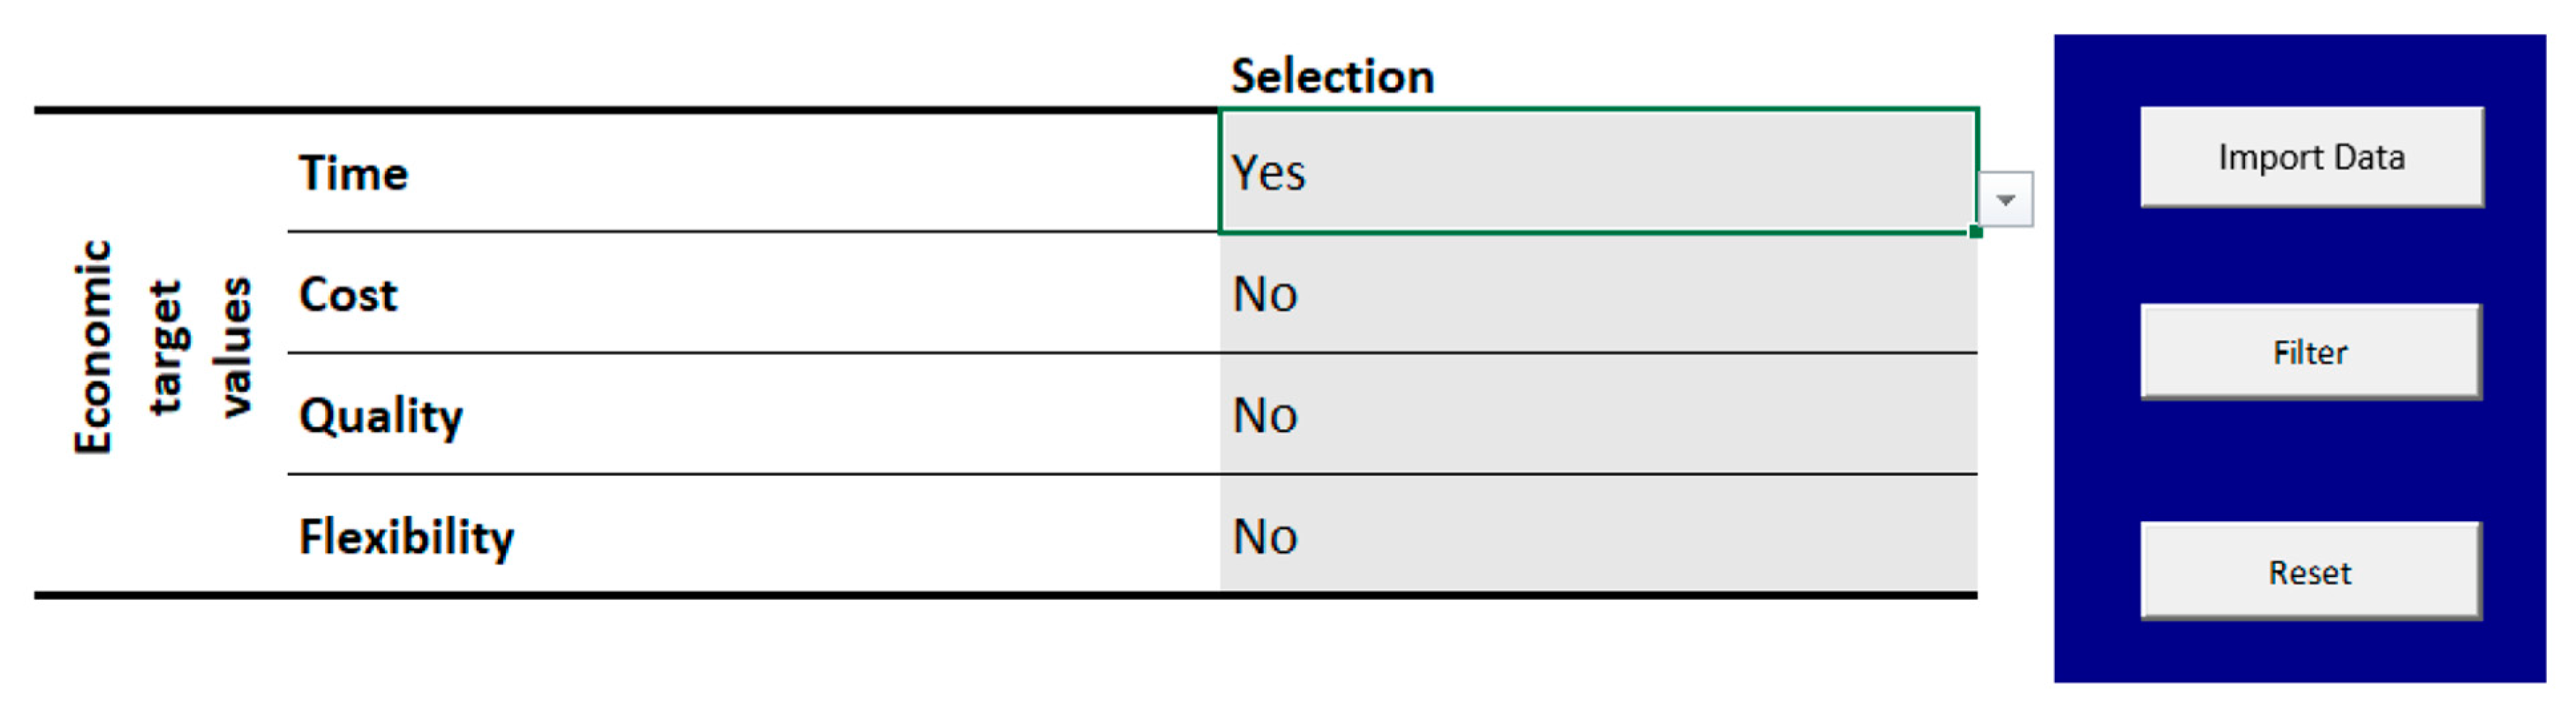Select the Cost selection cell showing No
Screen dimensions: 2576x714
coord(1597,294)
